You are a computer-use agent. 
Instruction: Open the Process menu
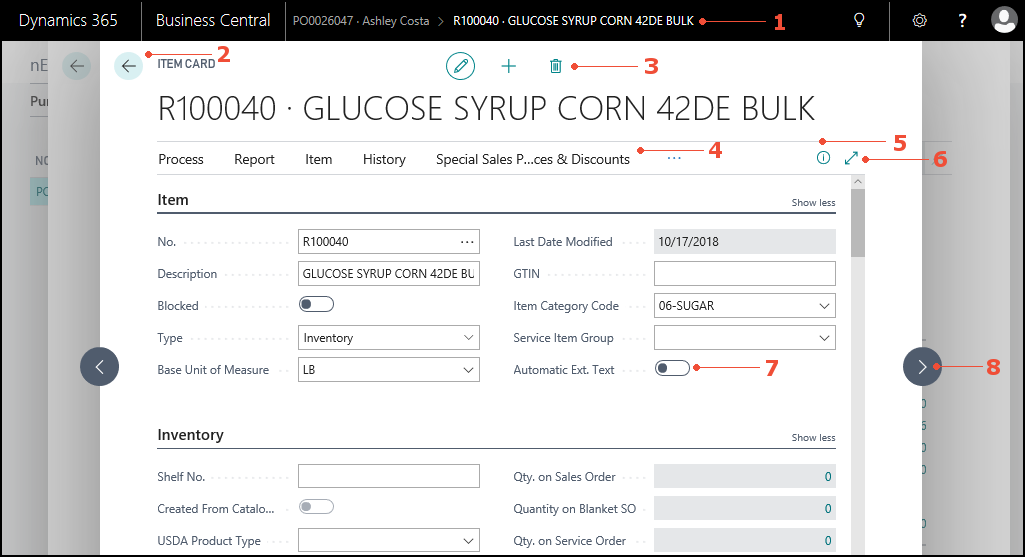[x=181, y=159]
